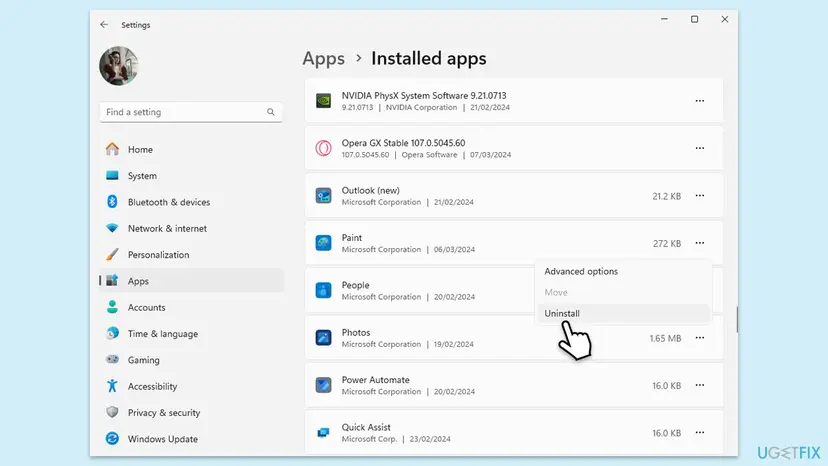The image size is (828, 466).
Task: Go to Bluetooth & devices
Action: (191, 202)
